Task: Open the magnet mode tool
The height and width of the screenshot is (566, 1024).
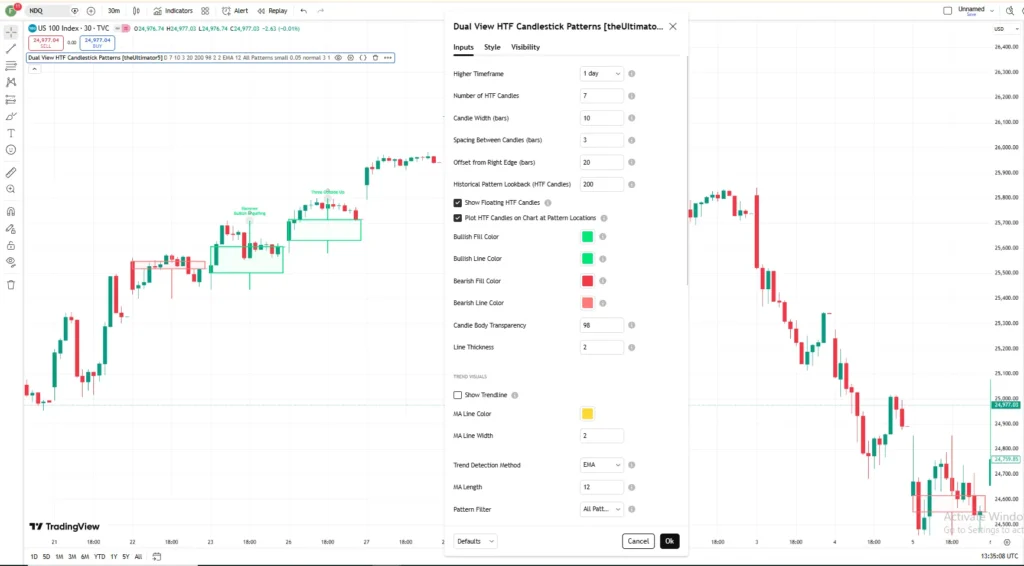Action: click(11, 212)
